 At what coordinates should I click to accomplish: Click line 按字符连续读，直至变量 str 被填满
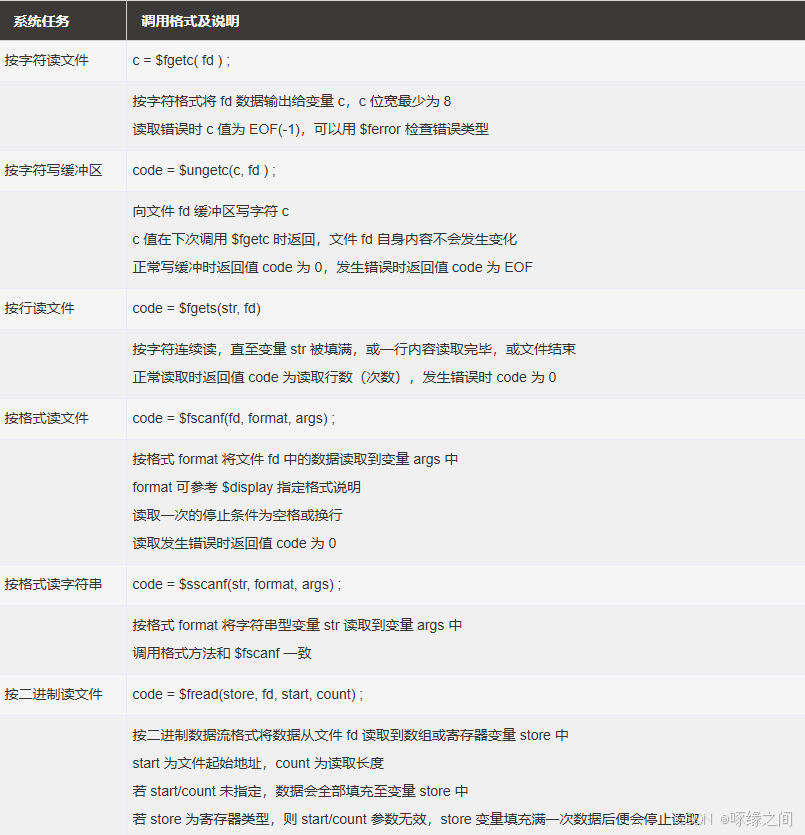354,349
